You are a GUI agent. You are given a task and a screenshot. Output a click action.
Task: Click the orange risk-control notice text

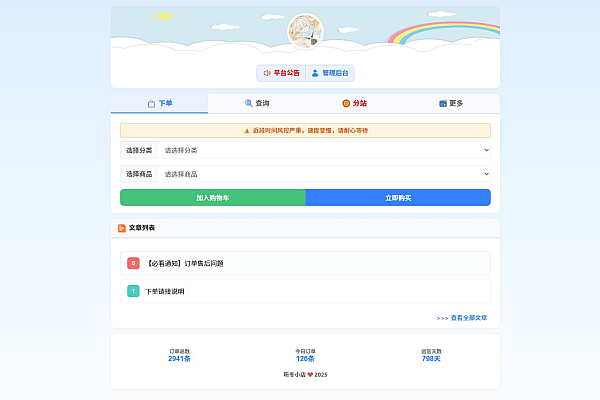pos(310,131)
